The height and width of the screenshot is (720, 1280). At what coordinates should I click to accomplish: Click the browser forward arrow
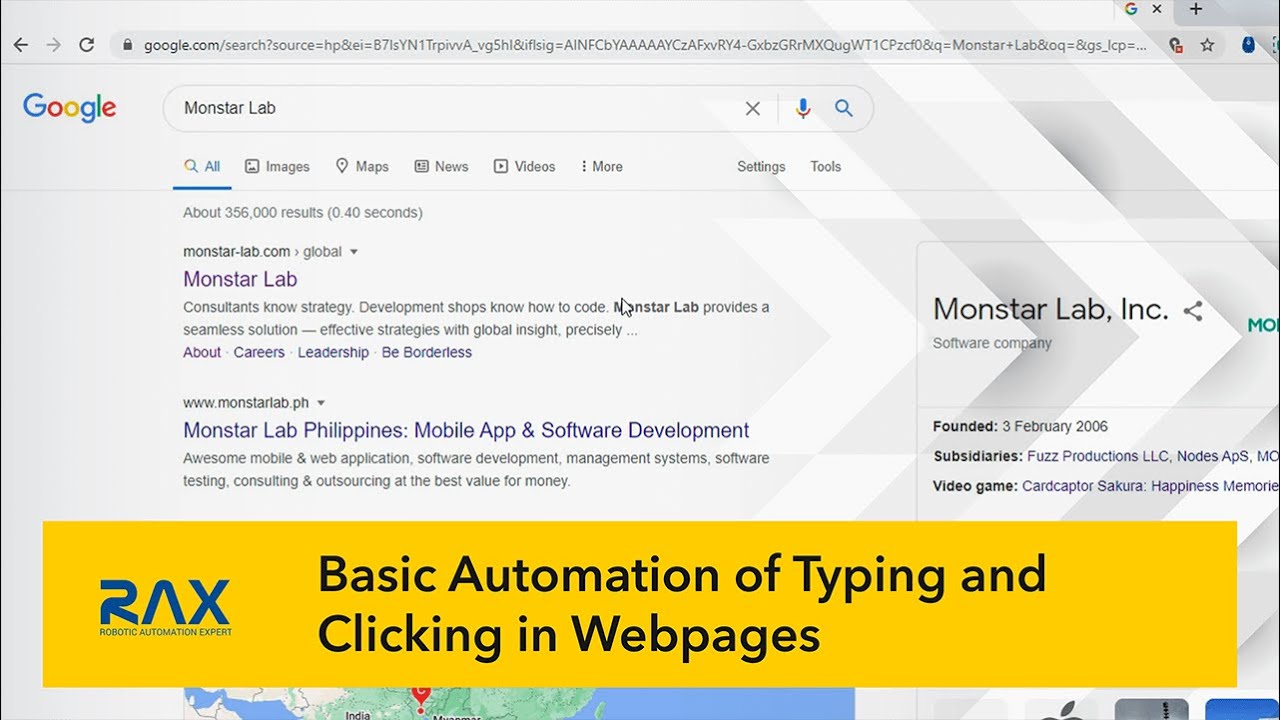click(x=54, y=45)
